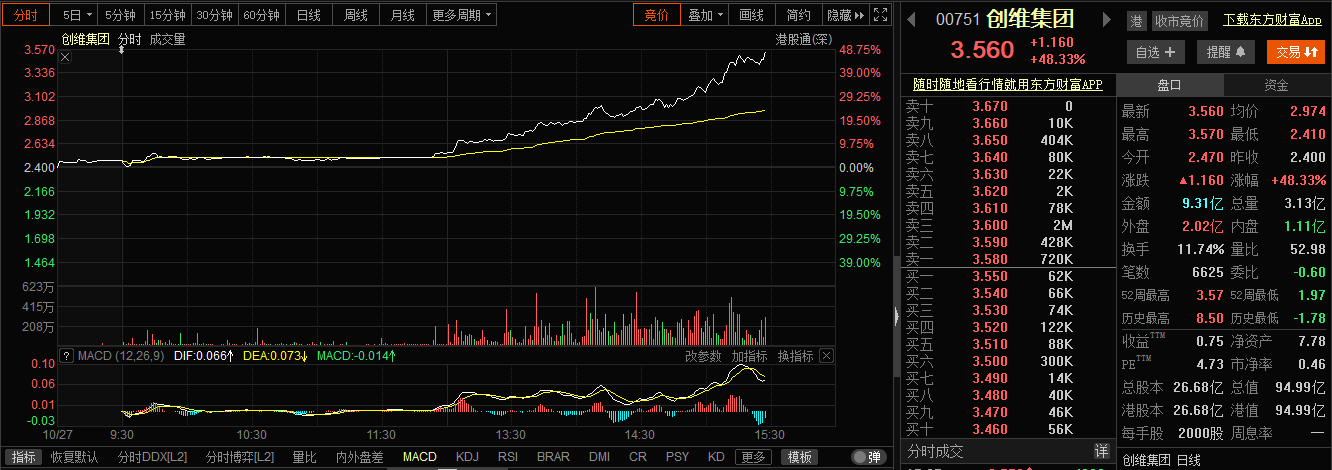
Task: Open the MACD help question-mark icon
Action: coord(67,356)
